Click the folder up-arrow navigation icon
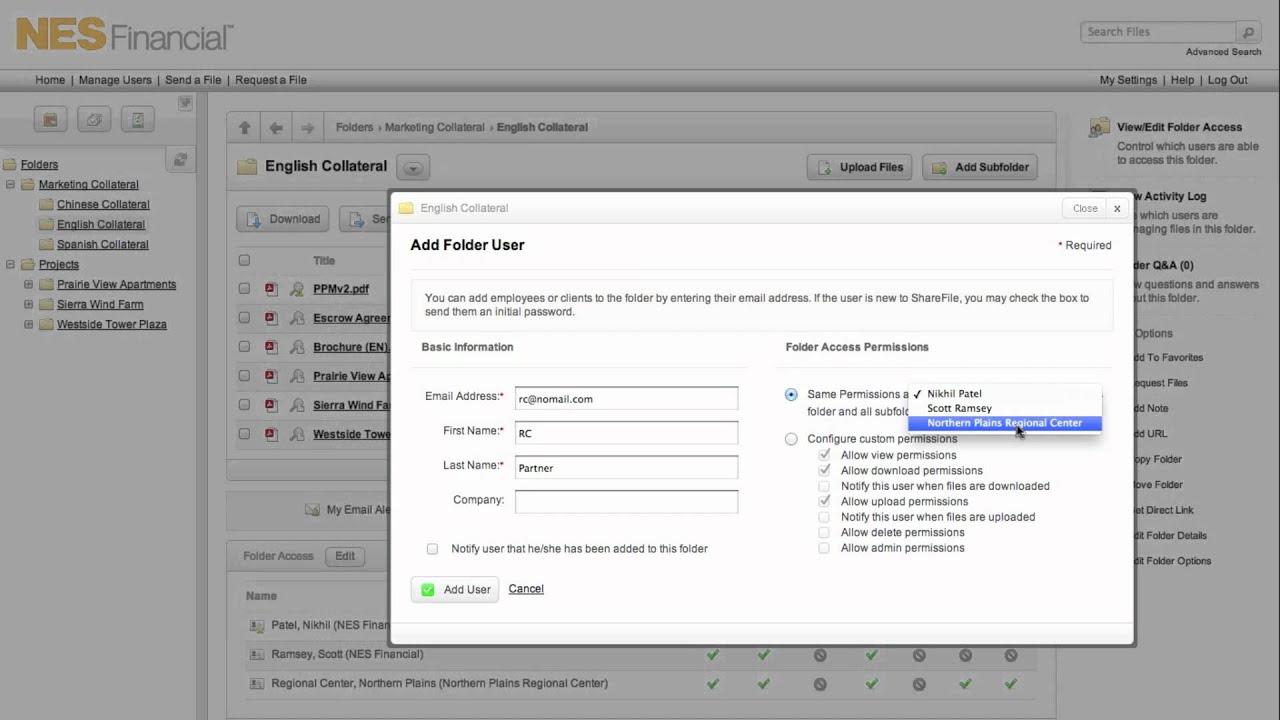Image resolution: width=1280 pixels, height=720 pixels. pyautogui.click(x=245, y=128)
